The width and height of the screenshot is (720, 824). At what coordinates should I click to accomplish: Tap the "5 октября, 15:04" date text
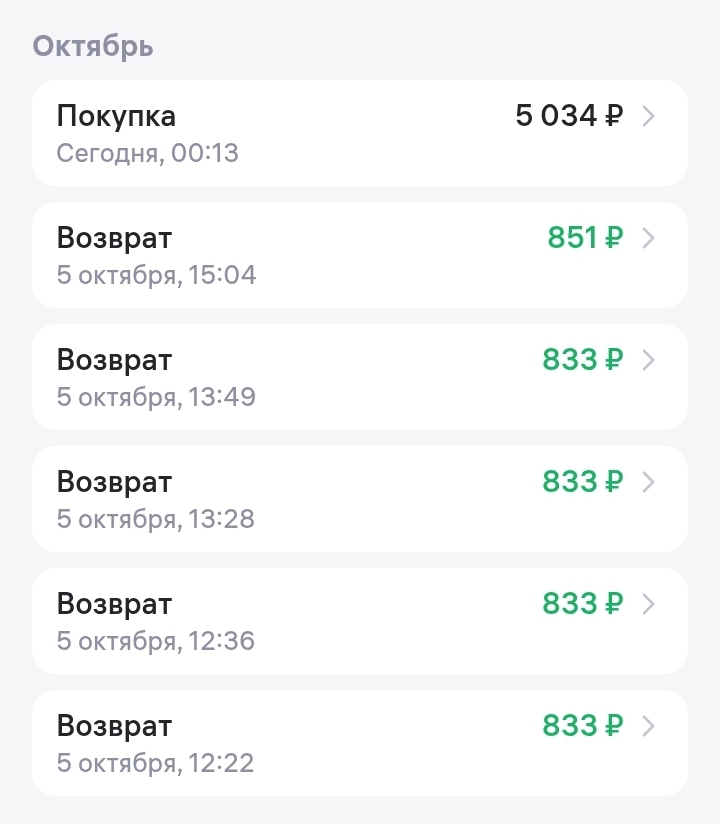[156, 275]
